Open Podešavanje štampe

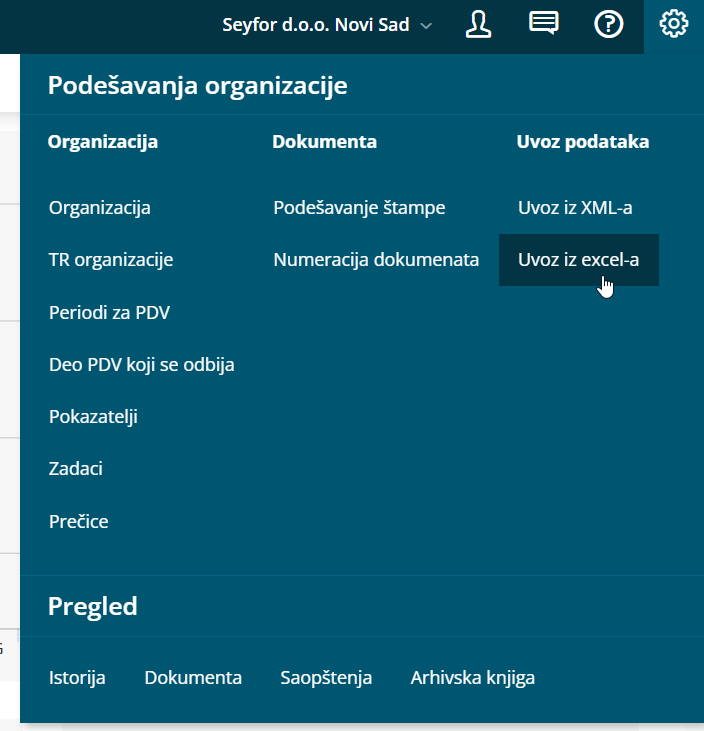click(x=359, y=207)
